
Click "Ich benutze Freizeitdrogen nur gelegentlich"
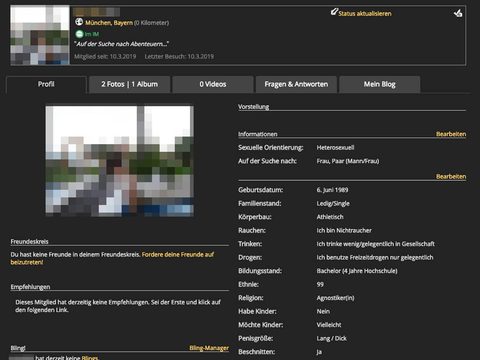pyautogui.click(x=375, y=257)
